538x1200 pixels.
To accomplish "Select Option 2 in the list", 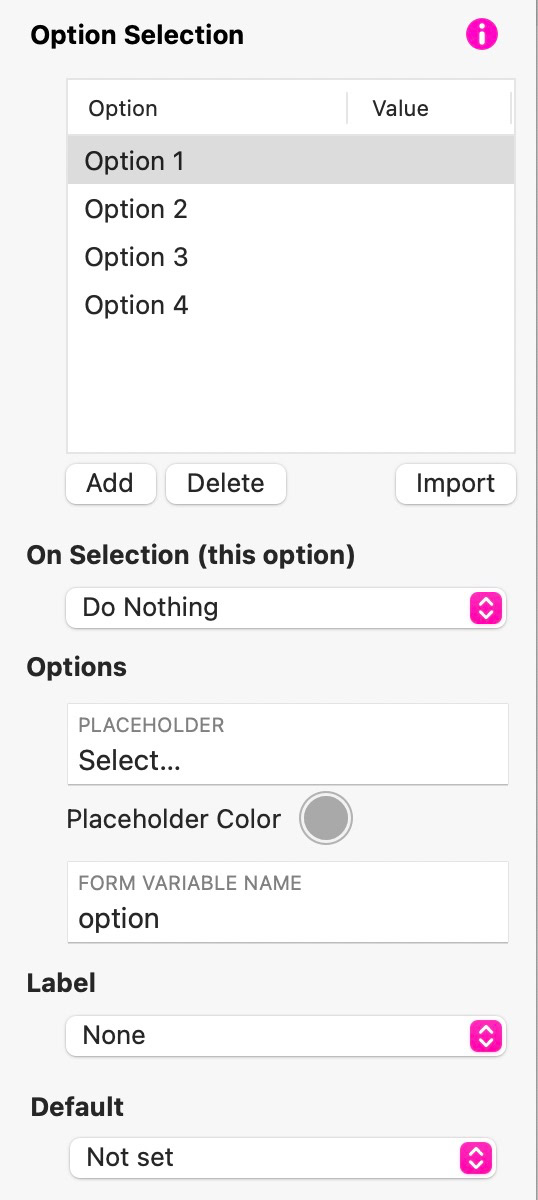I will coord(291,209).
